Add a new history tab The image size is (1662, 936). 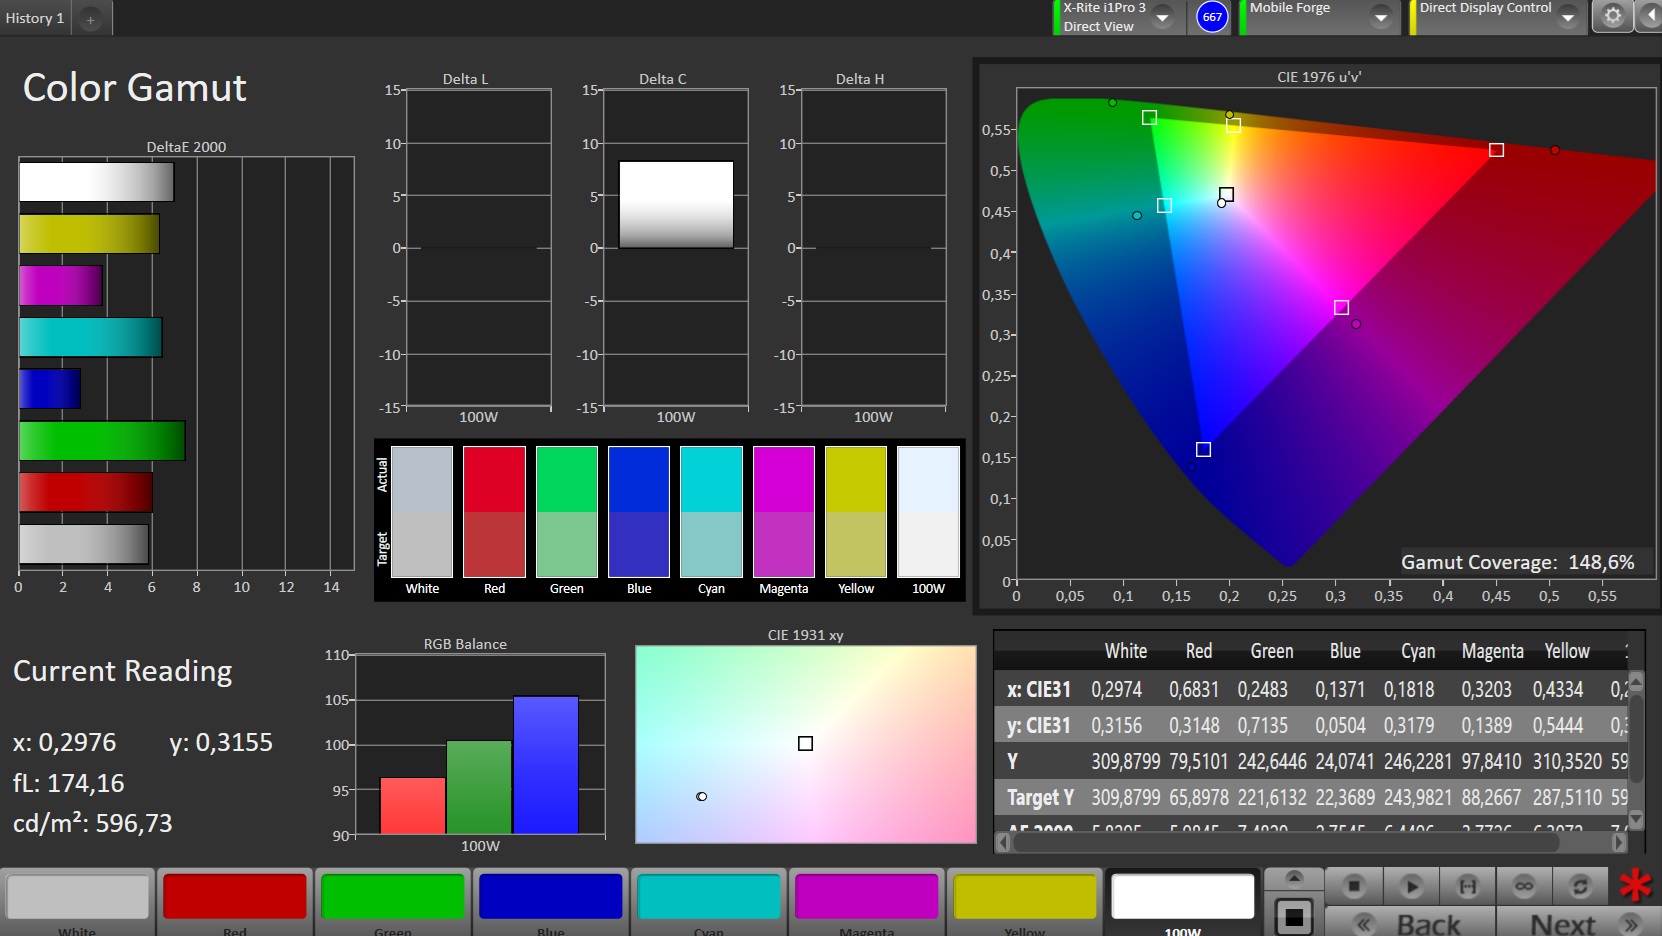tap(90, 19)
